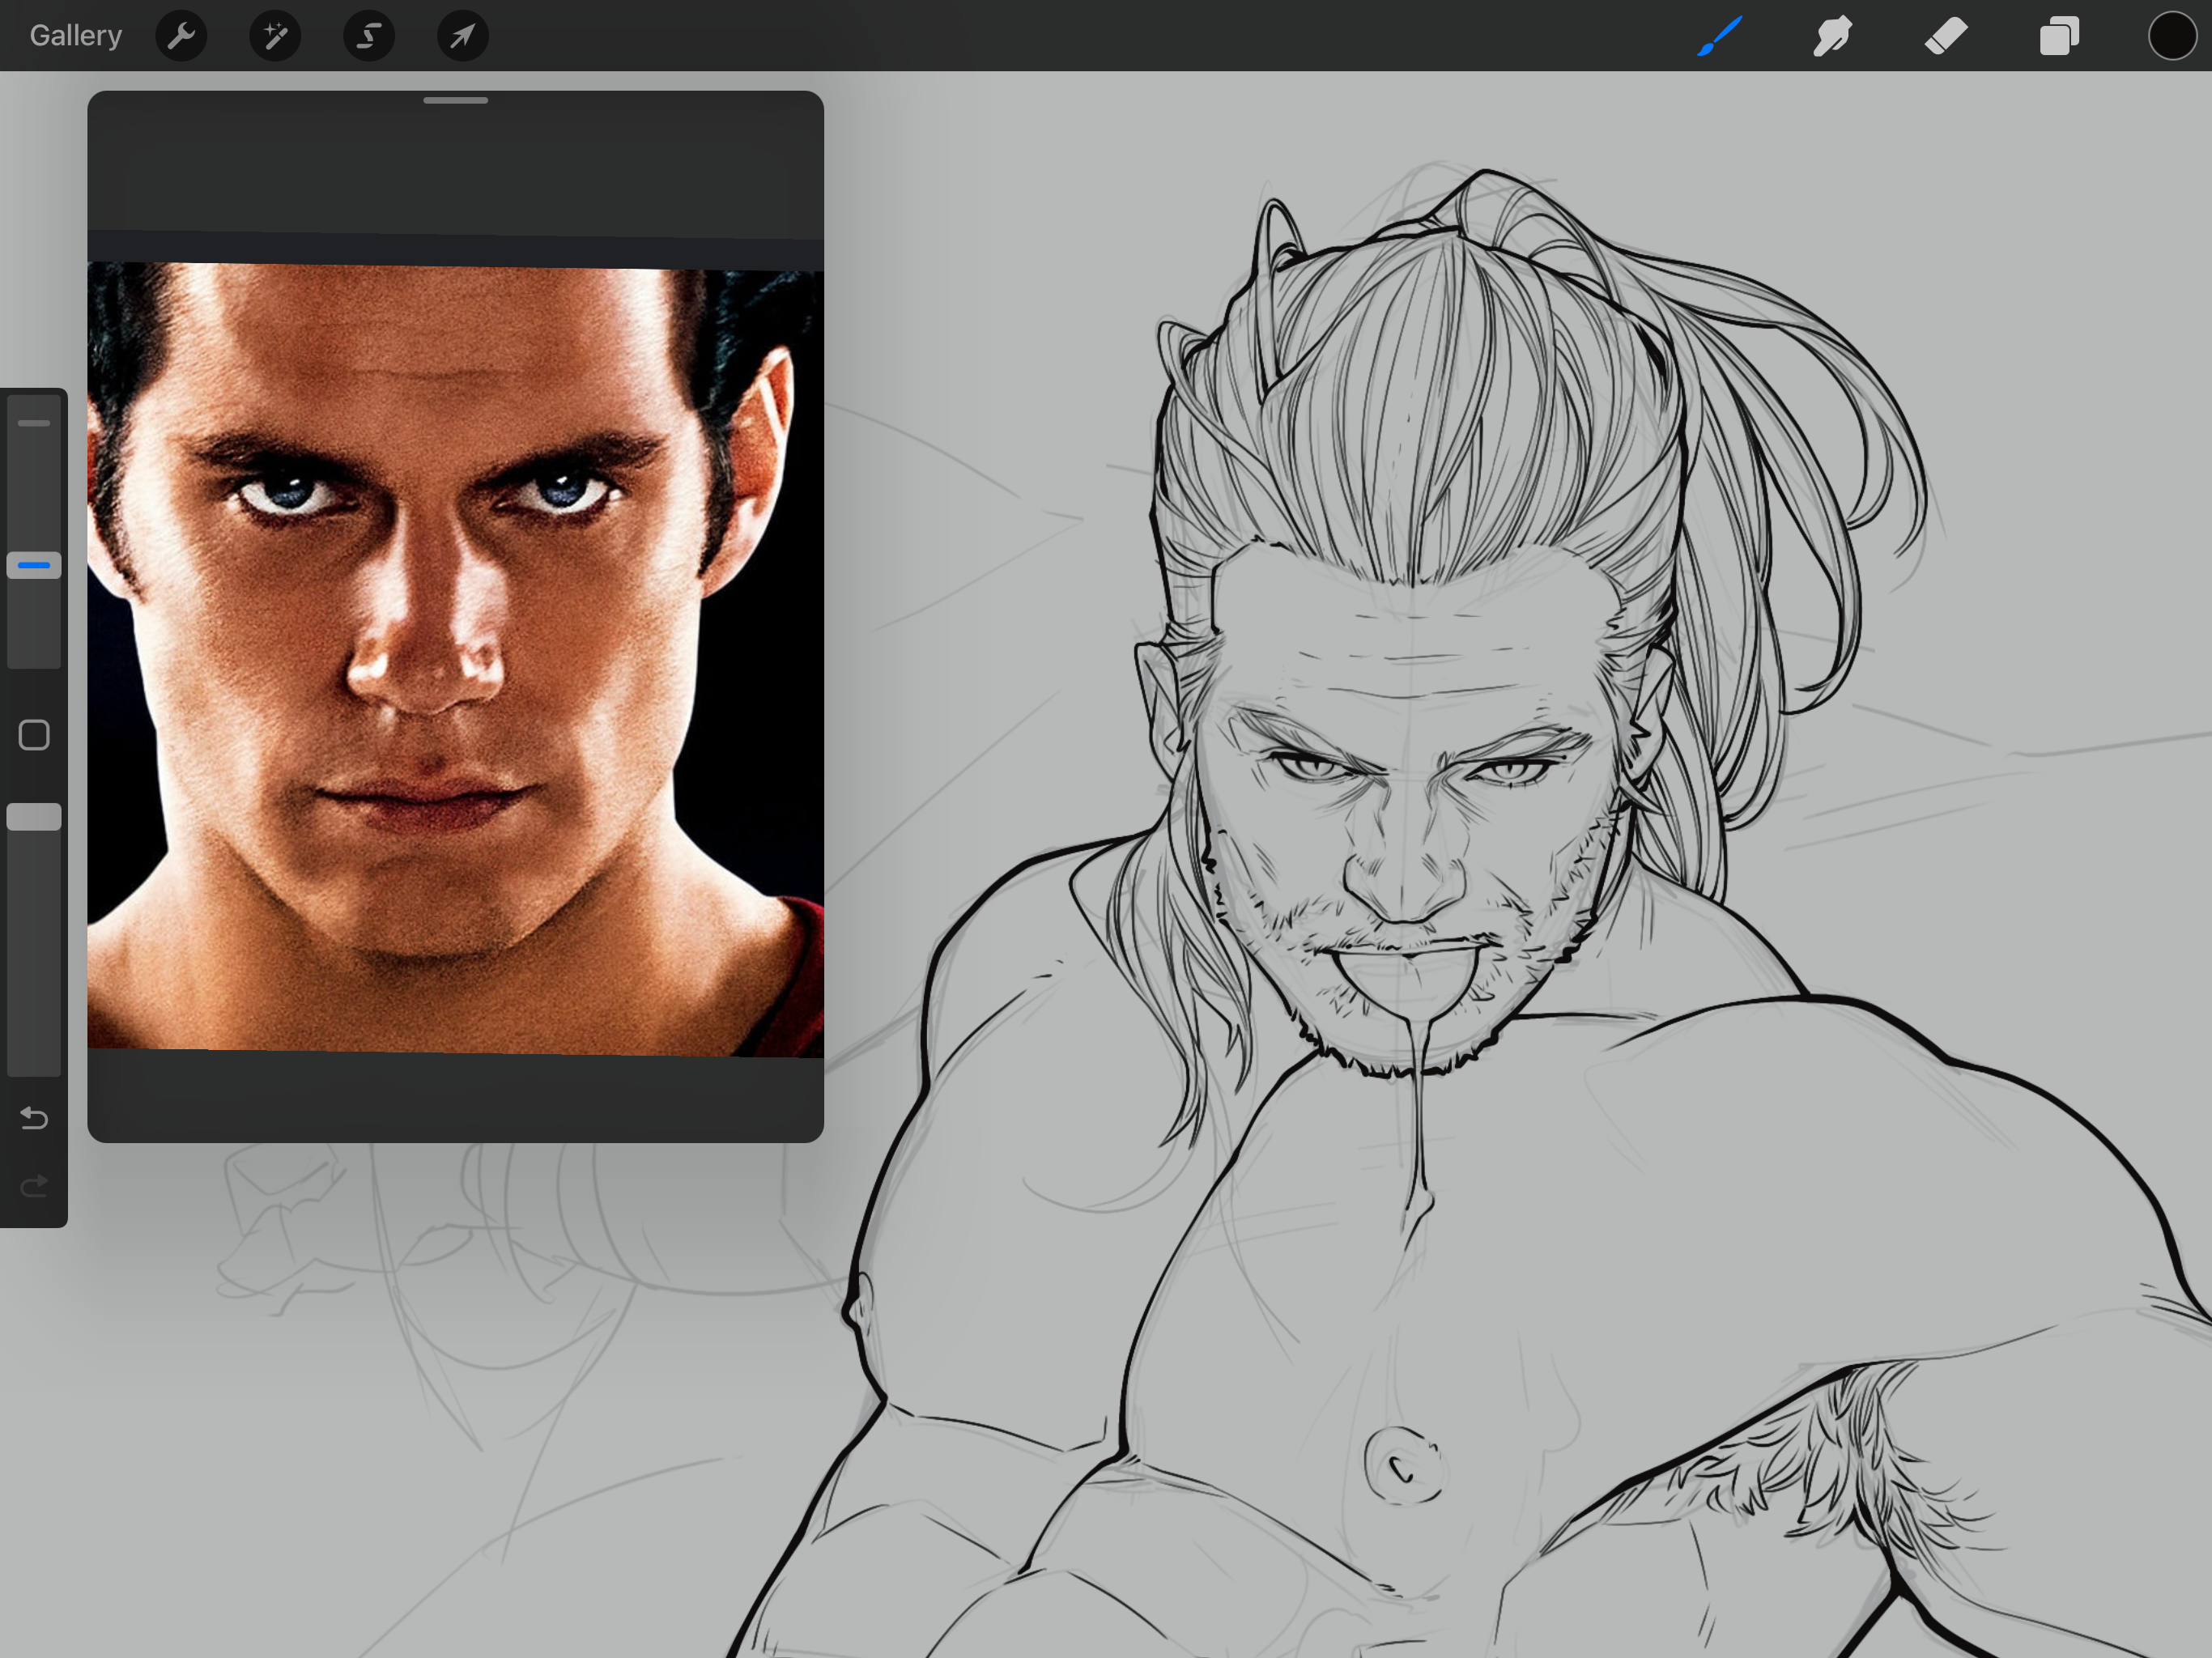Activate the Transform arrow tool
2212x1658 pixels.
point(463,36)
